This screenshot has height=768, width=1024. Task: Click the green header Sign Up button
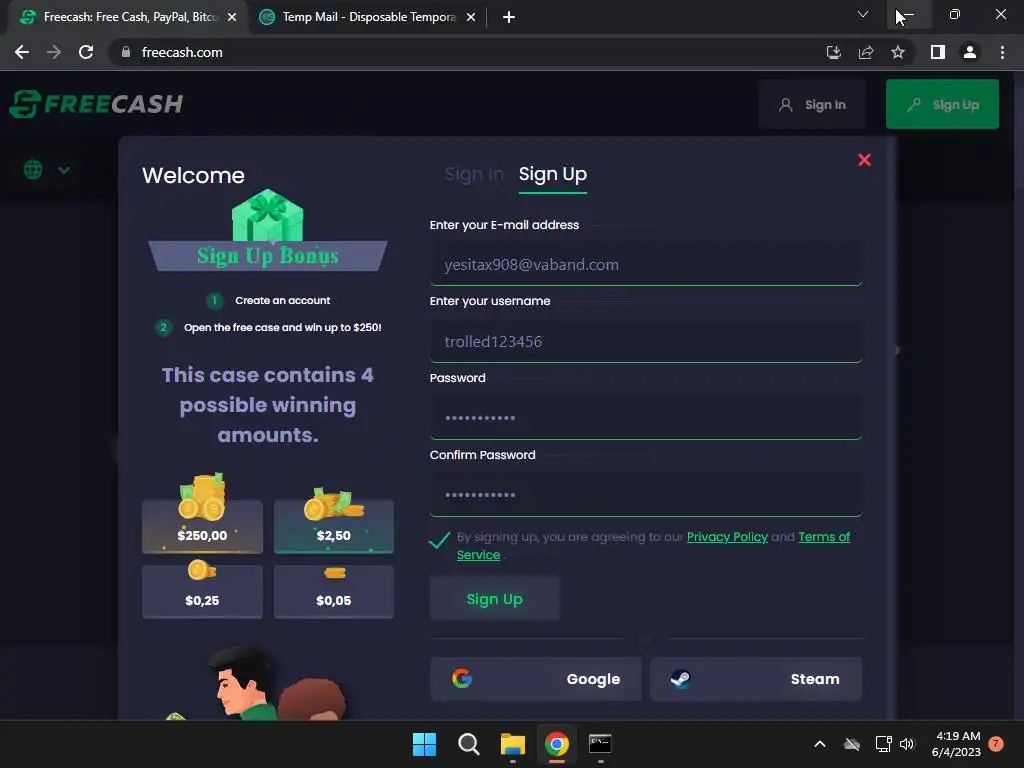click(942, 104)
